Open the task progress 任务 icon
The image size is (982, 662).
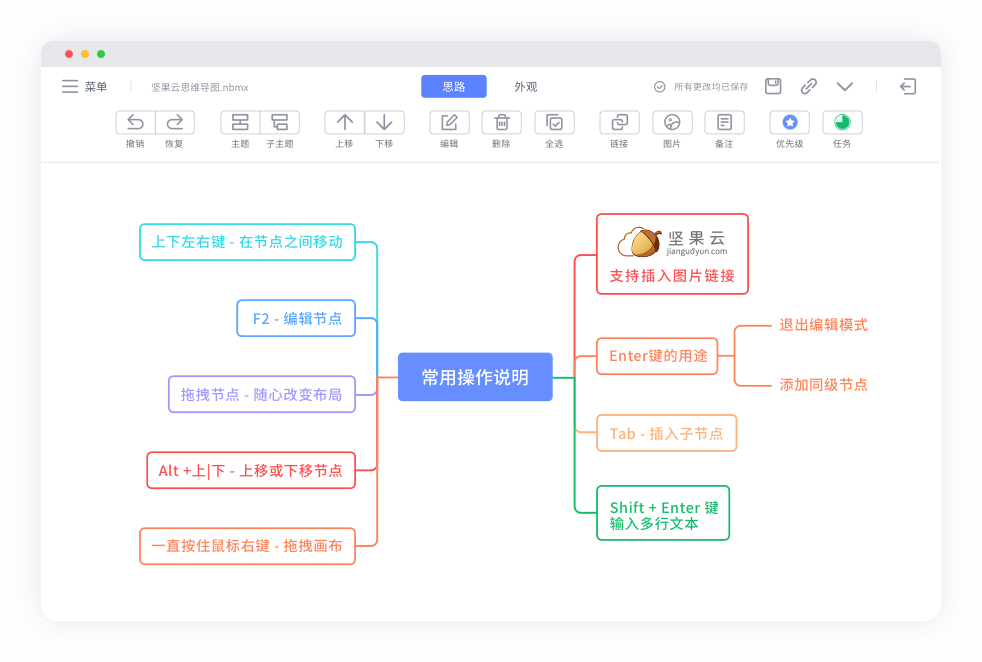[842, 122]
